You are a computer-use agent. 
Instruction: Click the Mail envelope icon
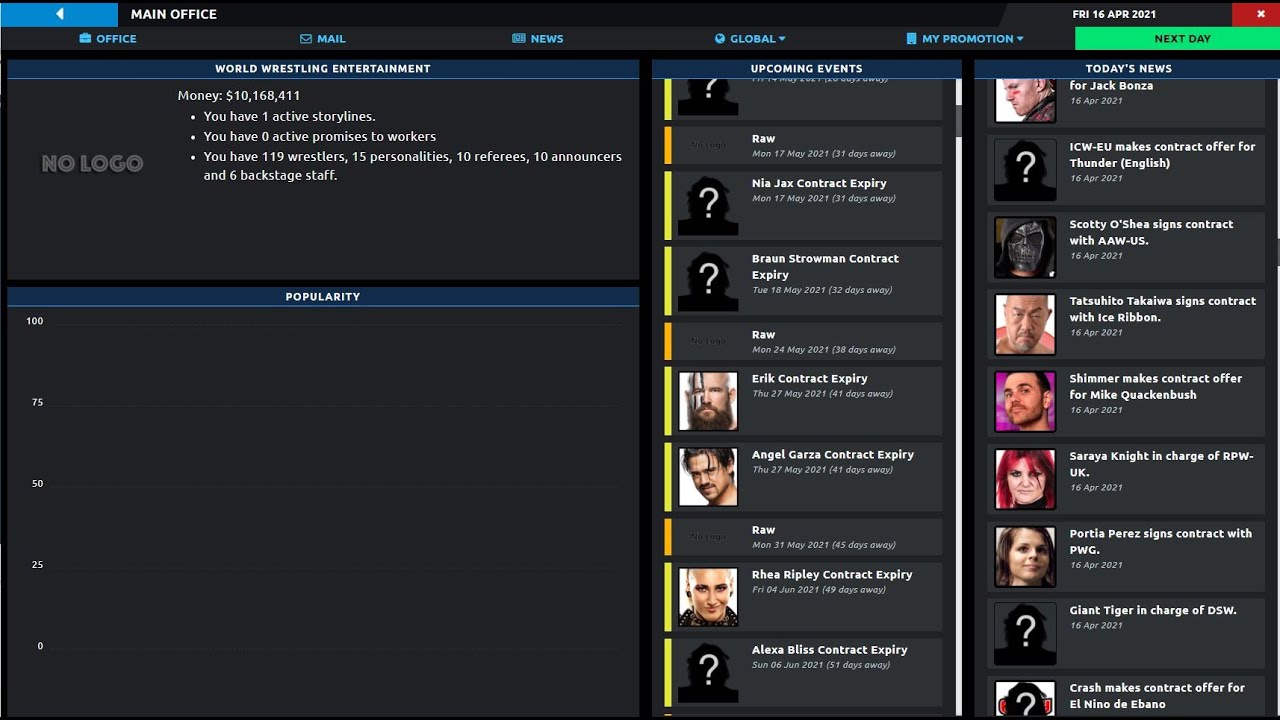click(306, 39)
